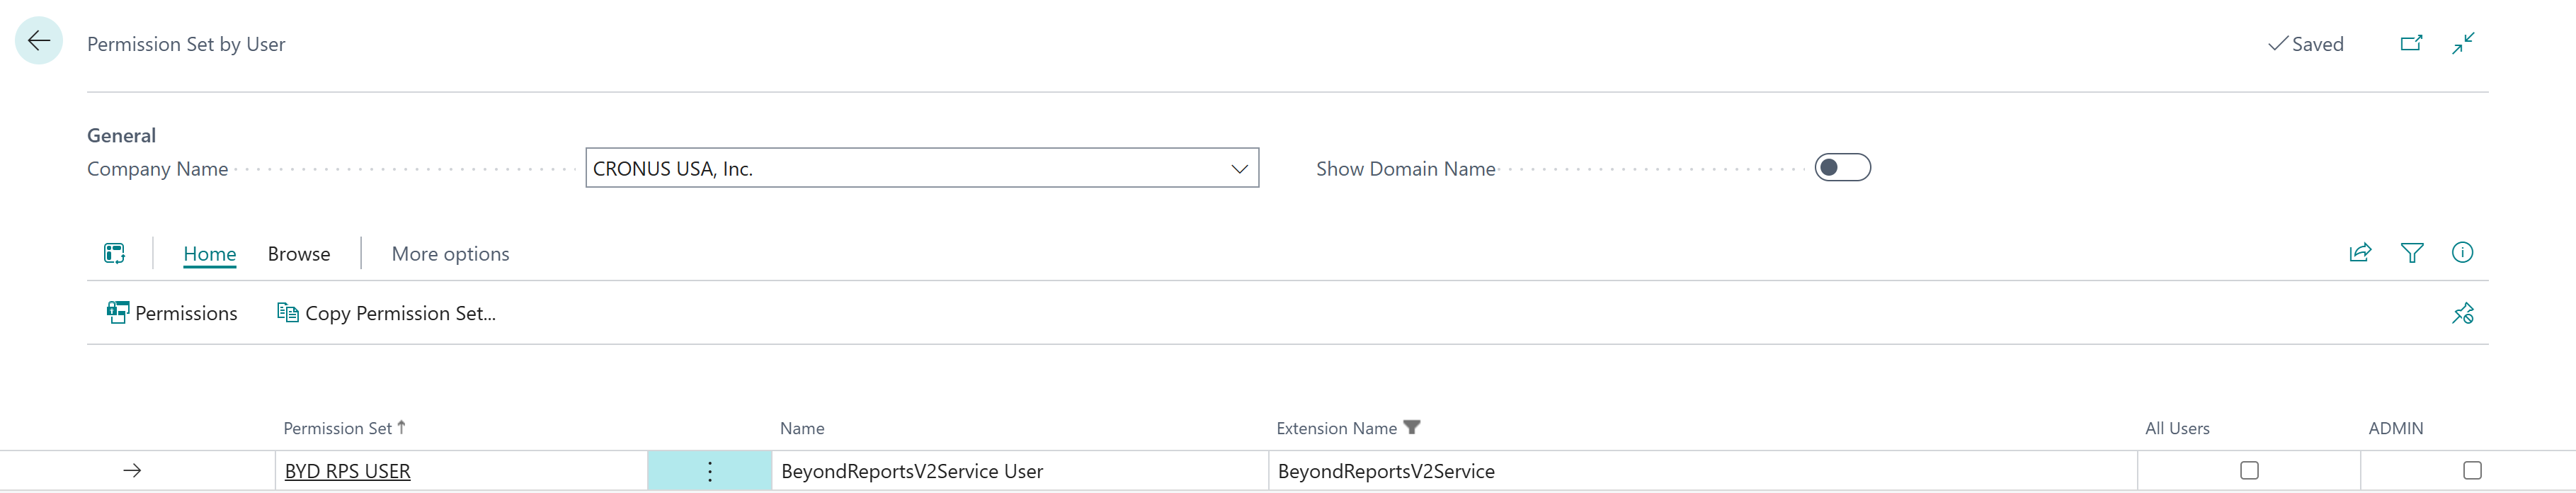2576x493 pixels.
Task: Show the information FactBox icon
Action: click(2462, 253)
